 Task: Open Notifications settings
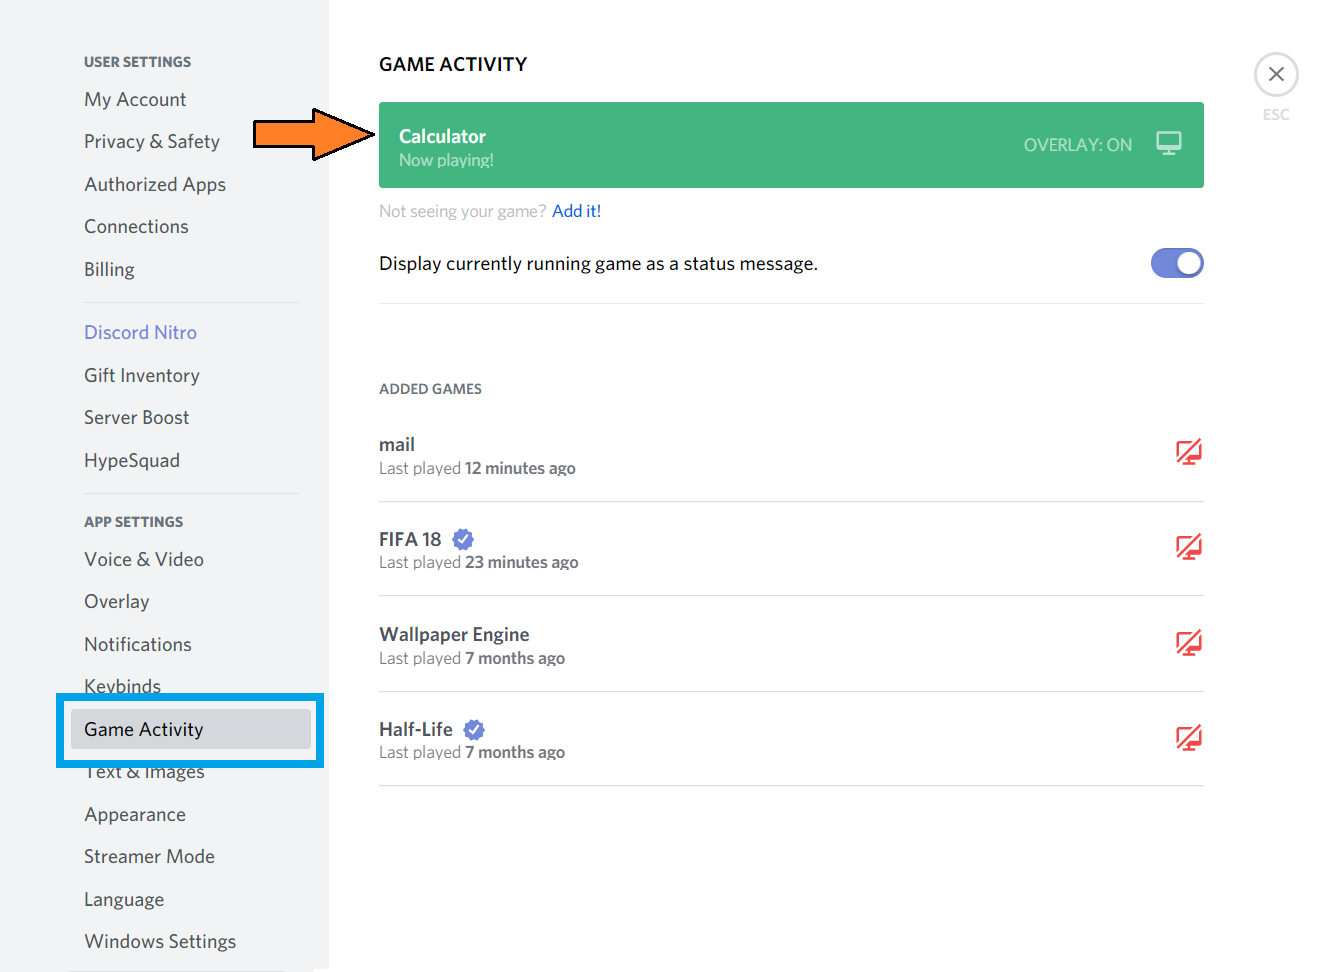click(137, 644)
